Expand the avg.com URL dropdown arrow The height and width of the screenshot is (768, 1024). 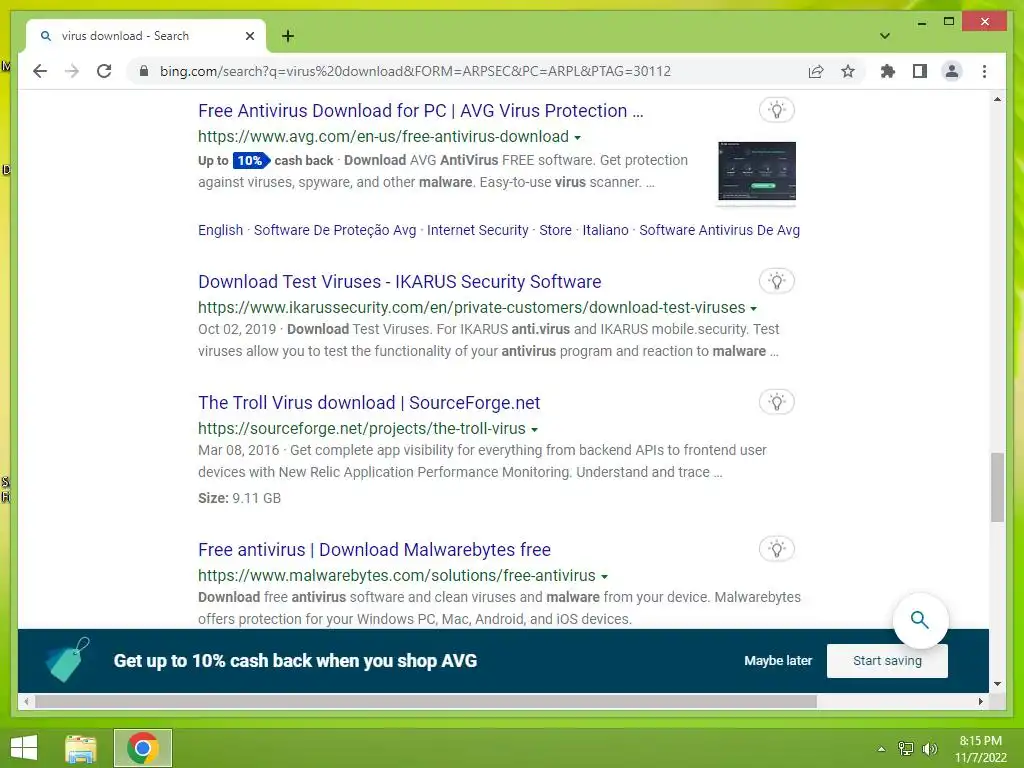coord(577,137)
